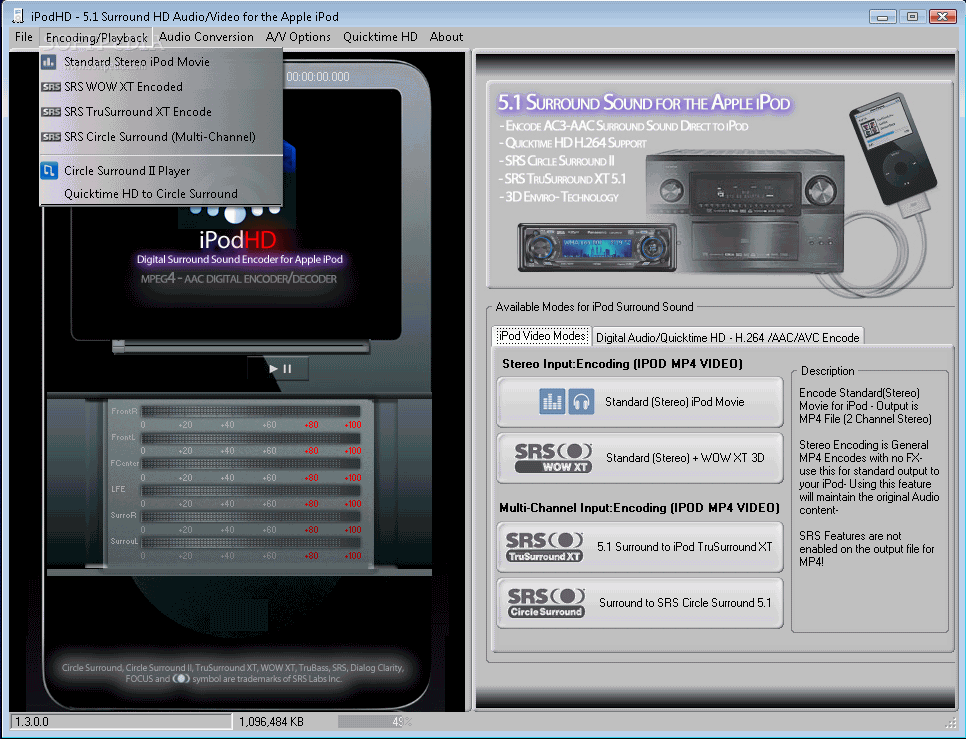Screen dimensions: 966x739
Task: Choose Quicktime HD to Circle Surround
Action: pos(161,194)
